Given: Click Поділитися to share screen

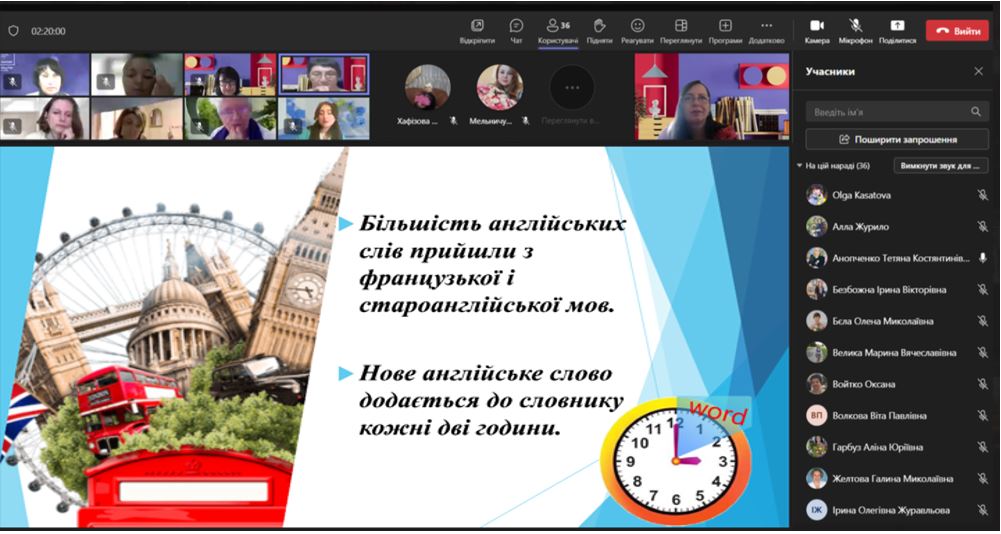Looking at the screenshot, I should (897, 31).
